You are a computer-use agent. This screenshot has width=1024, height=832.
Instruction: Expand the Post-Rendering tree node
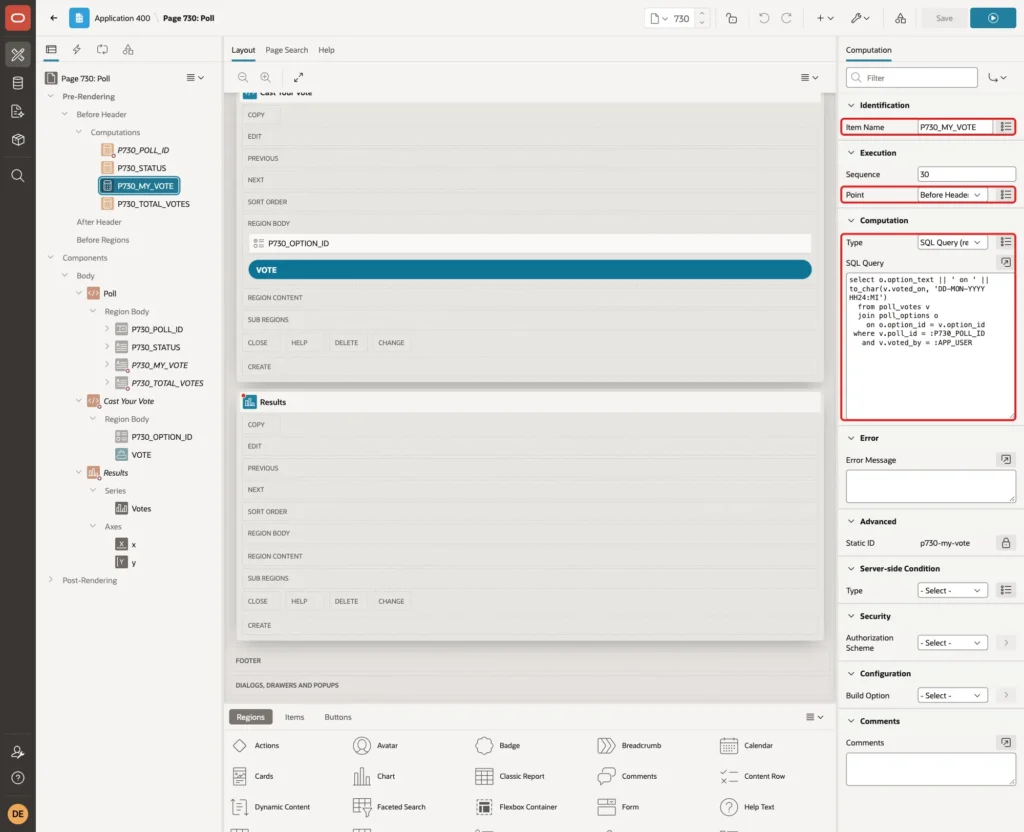[51, 580]
